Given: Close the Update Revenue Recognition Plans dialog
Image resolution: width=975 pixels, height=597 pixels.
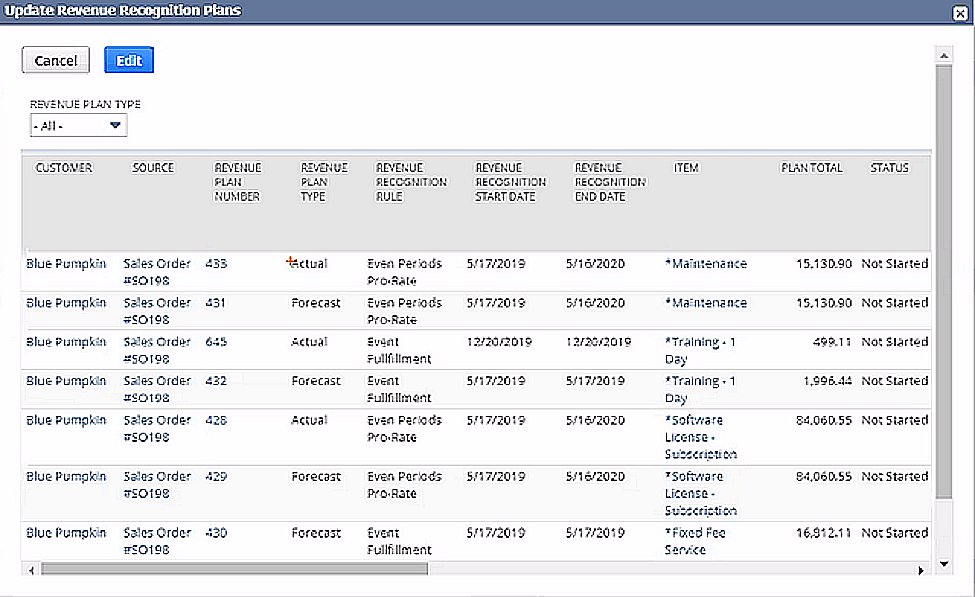Looking at the screenshot, I should pos(960,13).
